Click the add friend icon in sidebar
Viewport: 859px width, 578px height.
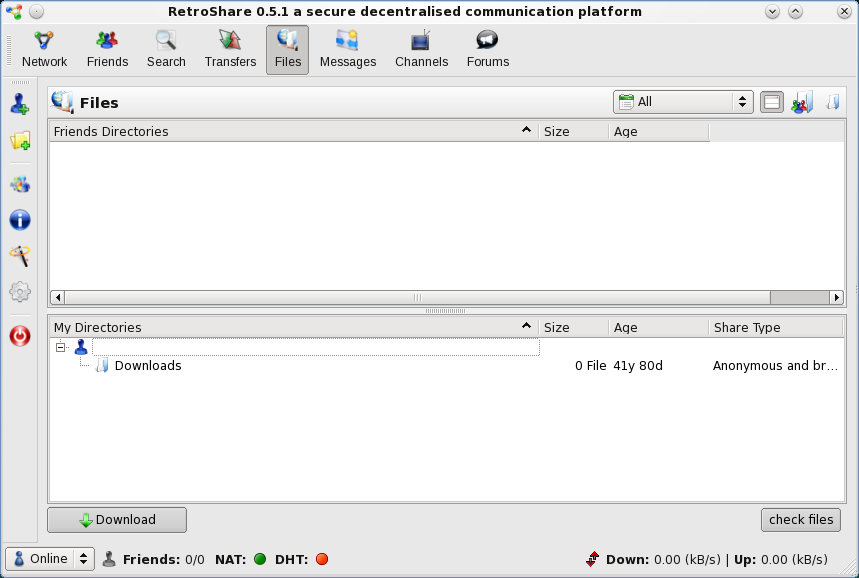point(20,104)
